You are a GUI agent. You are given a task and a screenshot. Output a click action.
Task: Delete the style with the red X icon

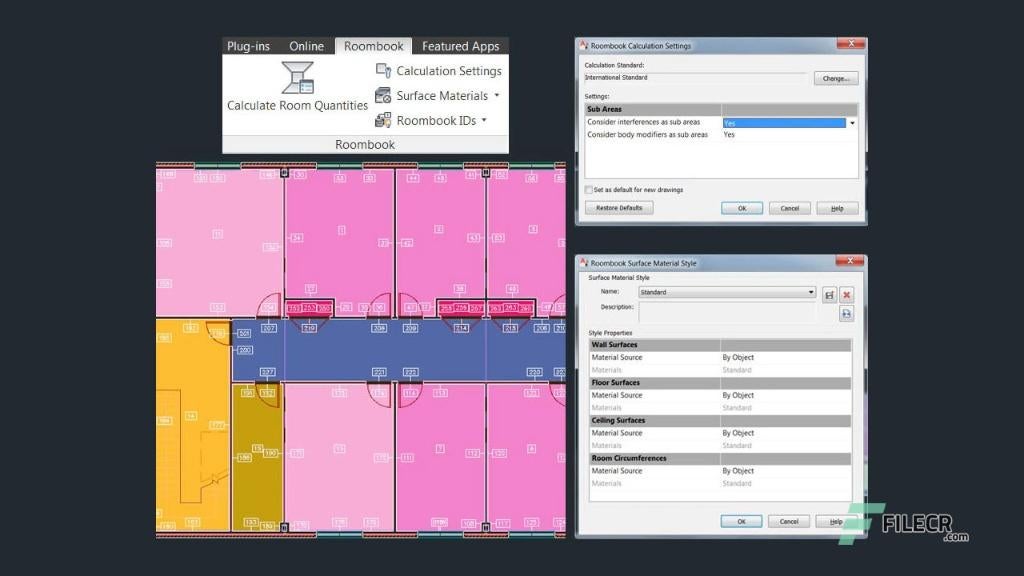click(846, 294)
